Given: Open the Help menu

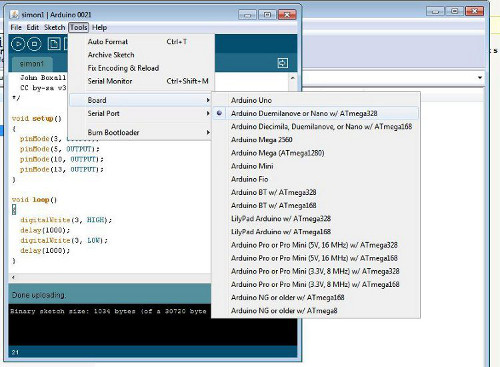Looking at the screenshot, I should click(99, 27).
